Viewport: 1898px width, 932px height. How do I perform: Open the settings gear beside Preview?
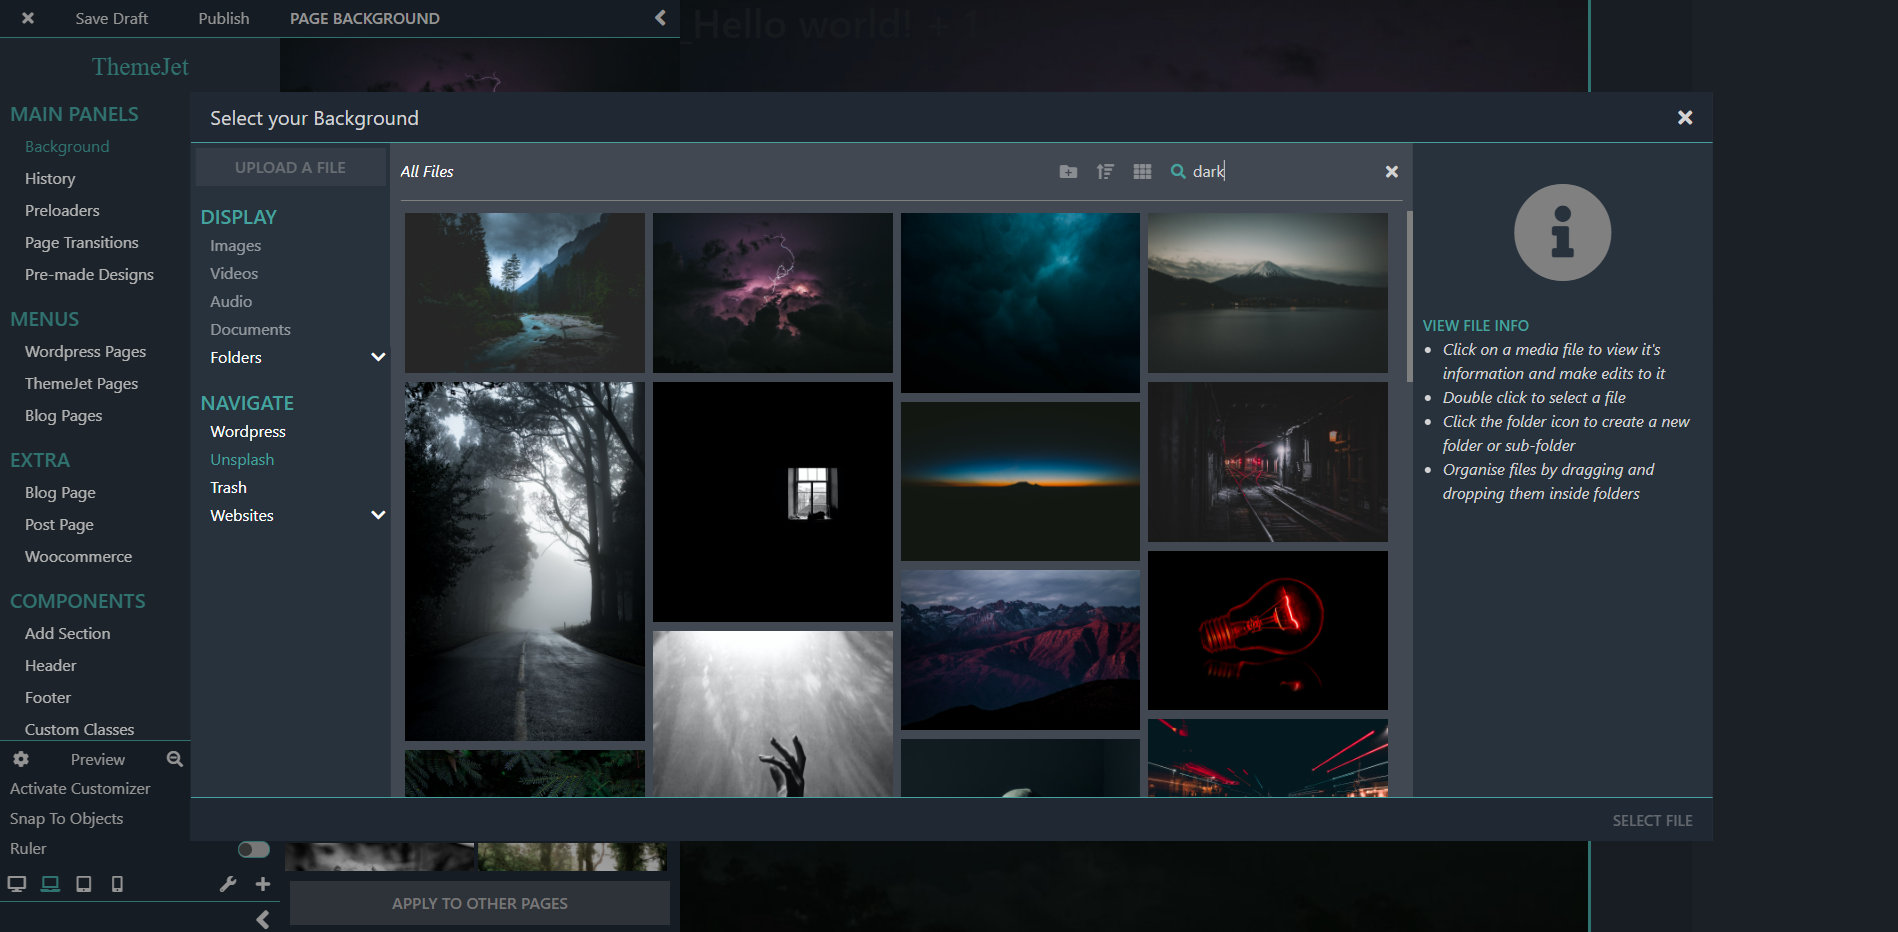[21, 758]
